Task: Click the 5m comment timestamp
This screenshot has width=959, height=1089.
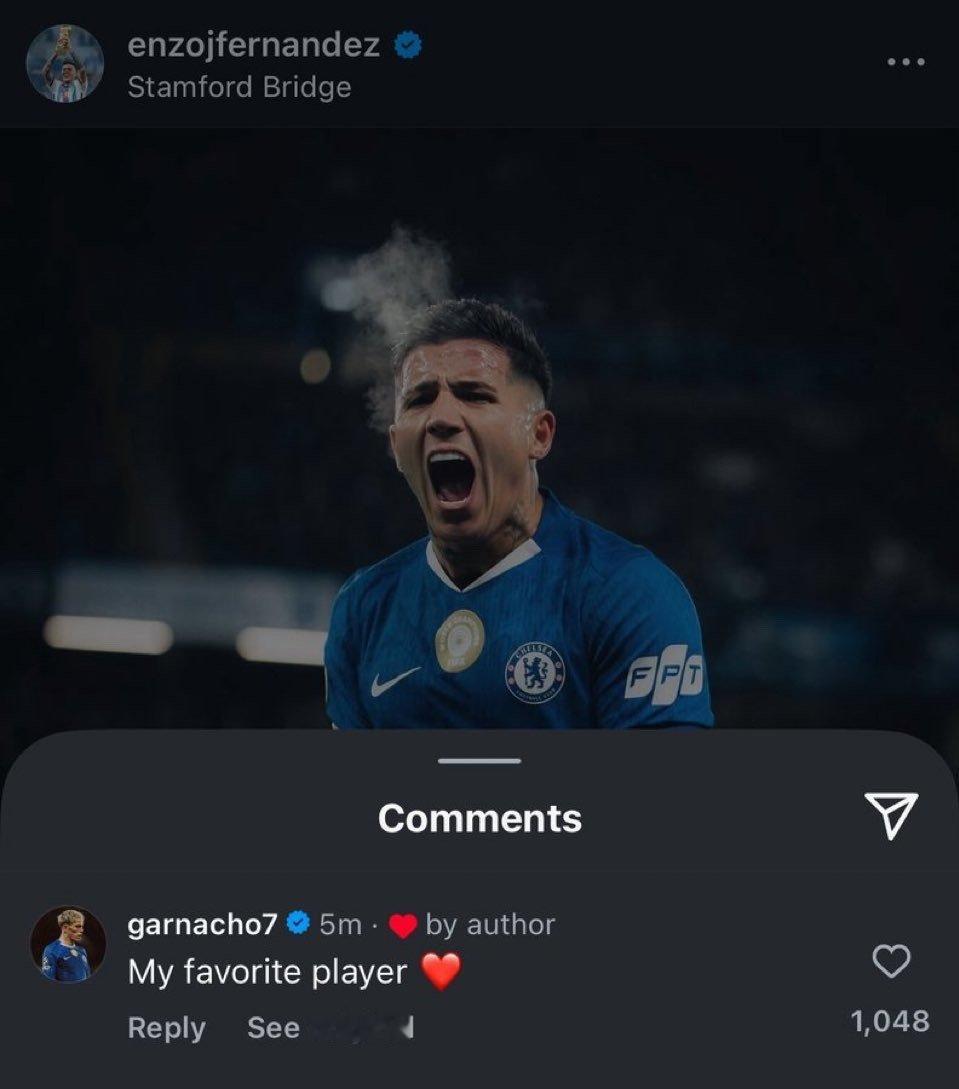Action: 340,925
